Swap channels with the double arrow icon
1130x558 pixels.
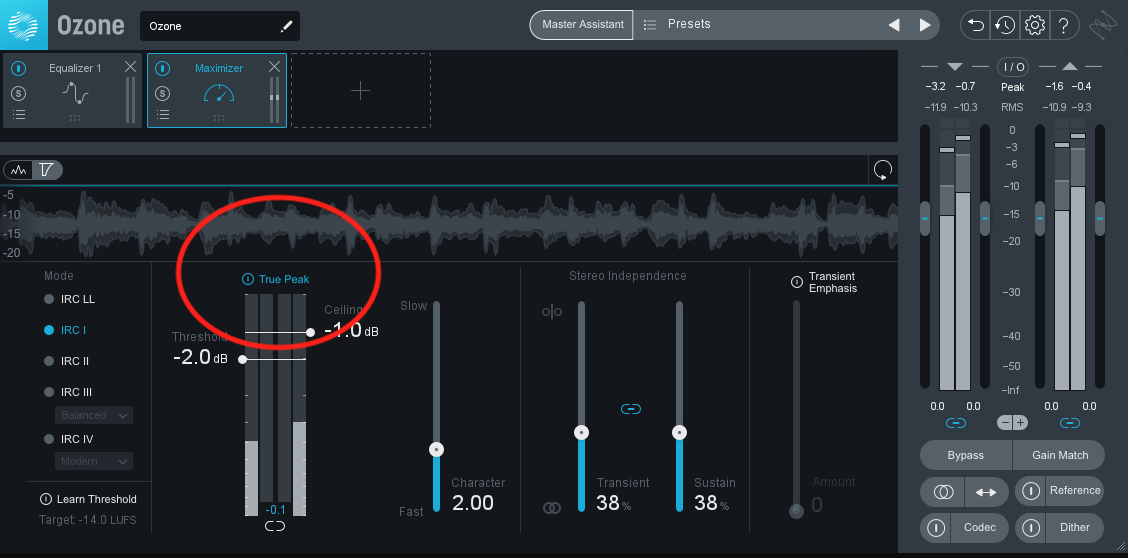[x=986, y=492]
